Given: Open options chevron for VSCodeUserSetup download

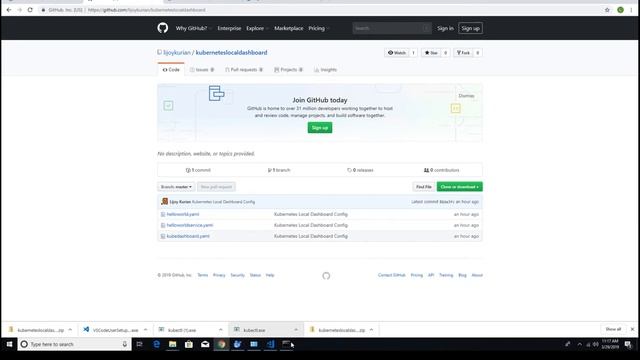Looking at the screenshot, I should point(145,329).
